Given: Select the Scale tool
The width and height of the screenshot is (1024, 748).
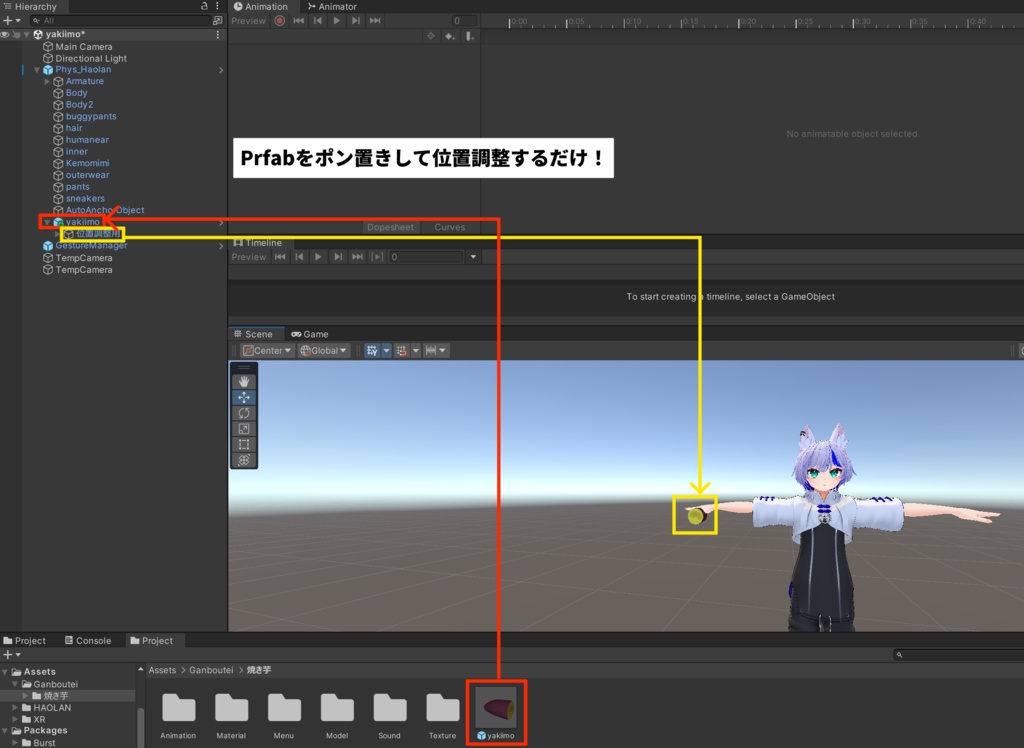Looking at the screenshot, I should 244,428.
